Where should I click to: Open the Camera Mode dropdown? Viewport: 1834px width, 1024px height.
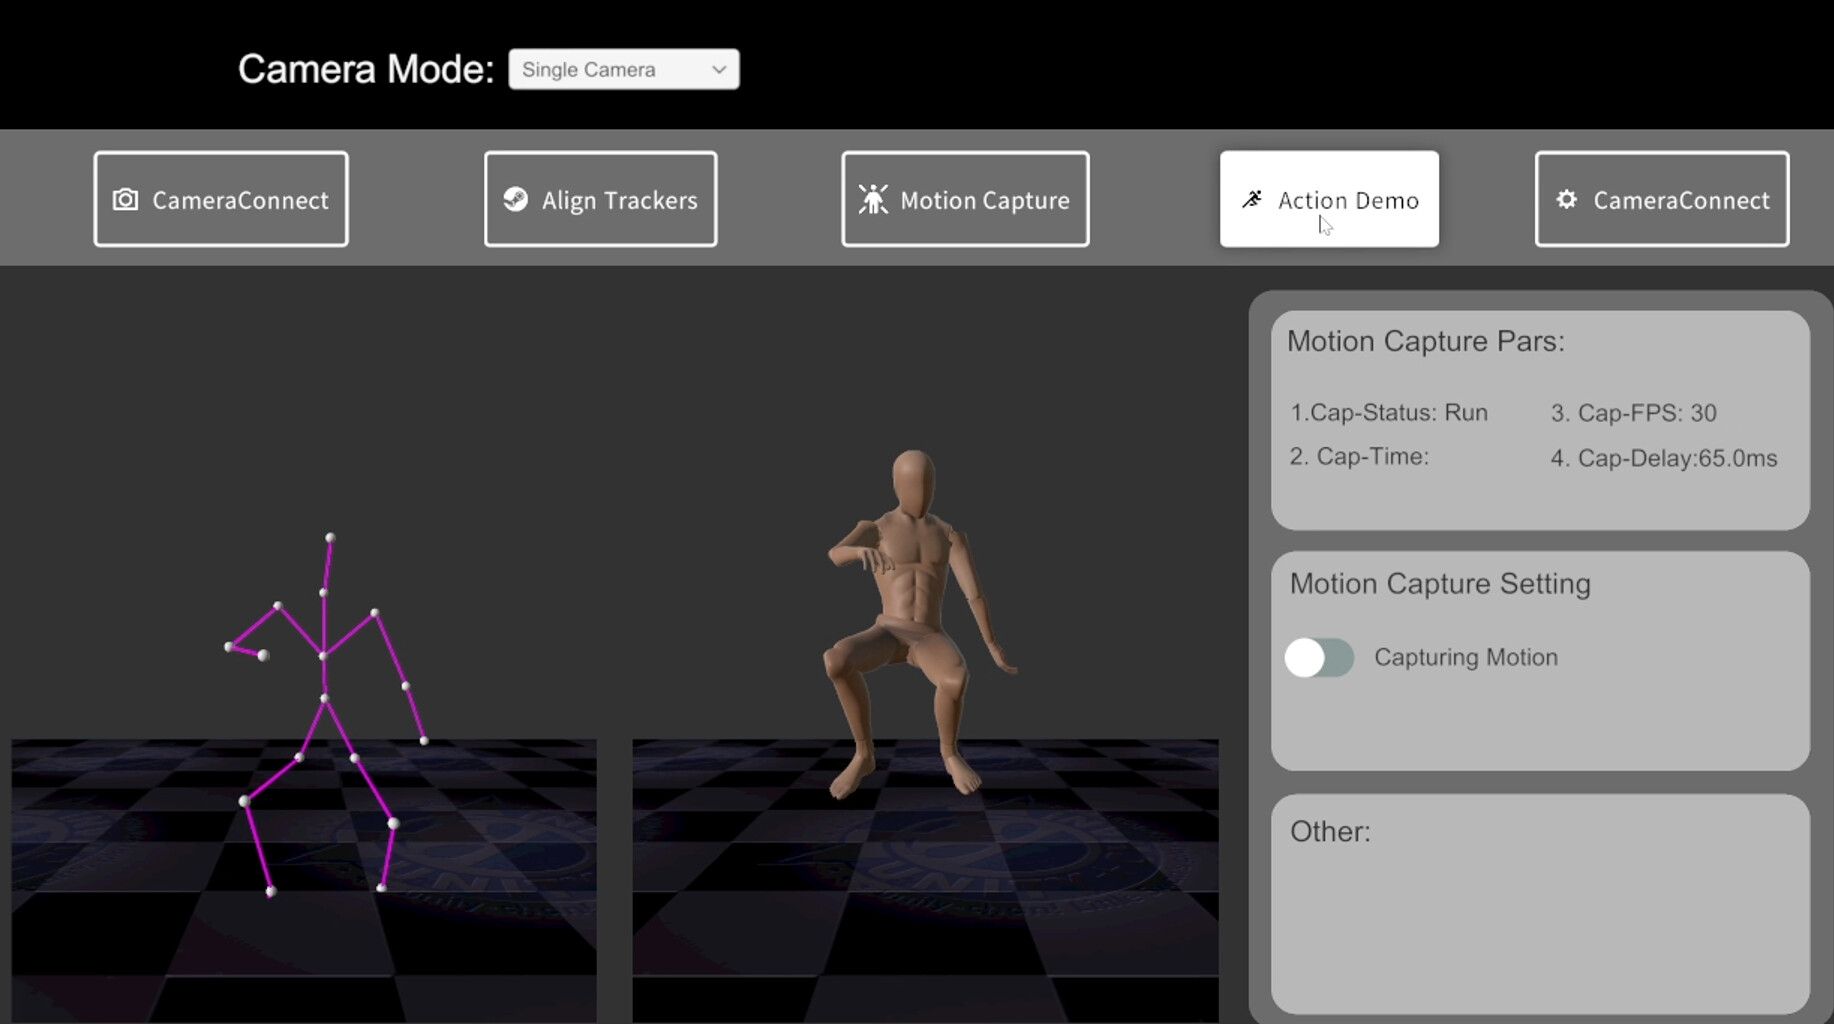(623, 70)
